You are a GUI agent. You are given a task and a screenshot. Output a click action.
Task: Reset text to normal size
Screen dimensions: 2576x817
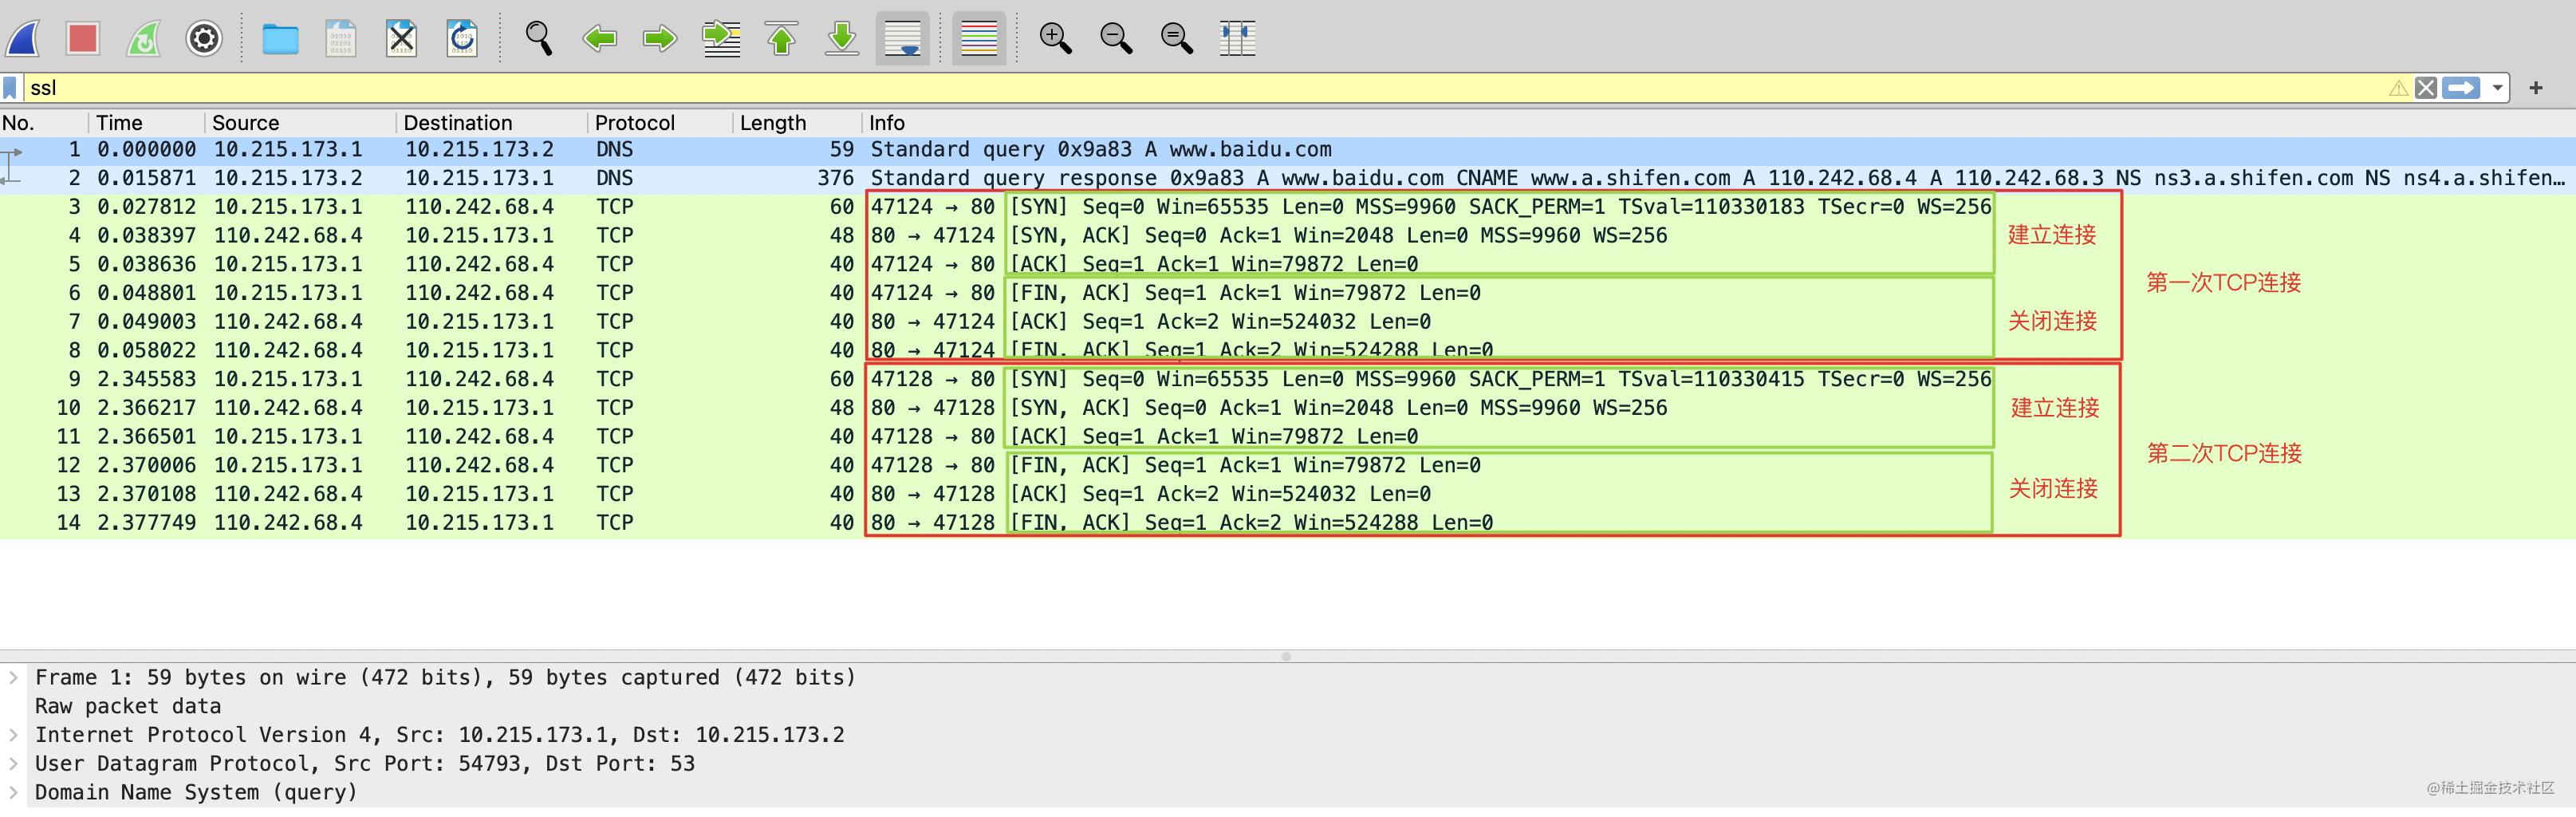click(1177, 39)
